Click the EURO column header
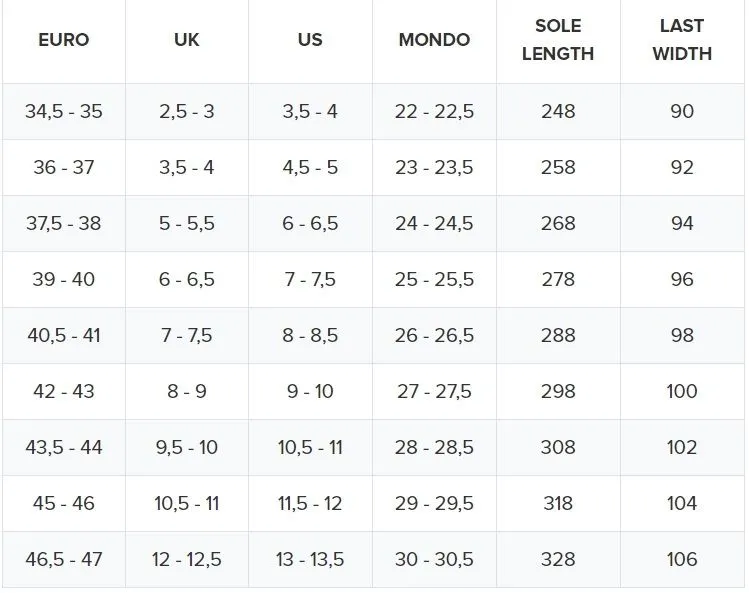 [x=64, y=41]
